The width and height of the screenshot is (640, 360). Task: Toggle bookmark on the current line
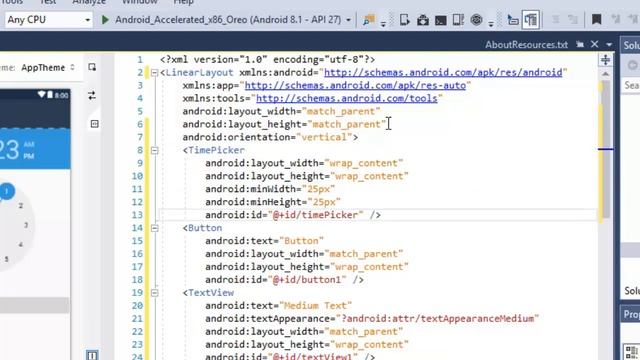tap(596, 19)
